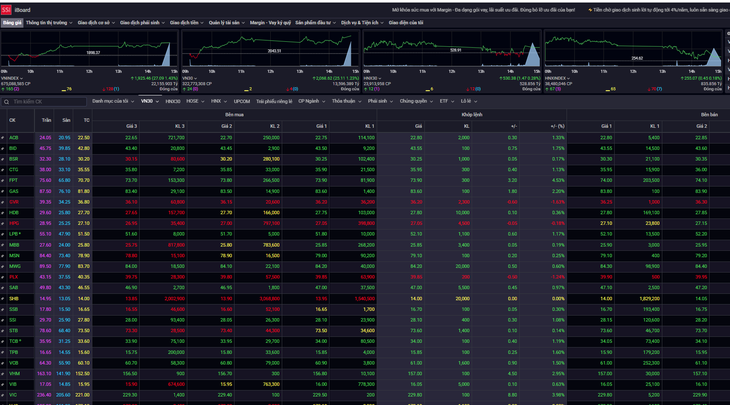The image size is (730, 405).
Task: Click the pin icon beside VIC
Action: pyautogui.click(x=3, y=395)
